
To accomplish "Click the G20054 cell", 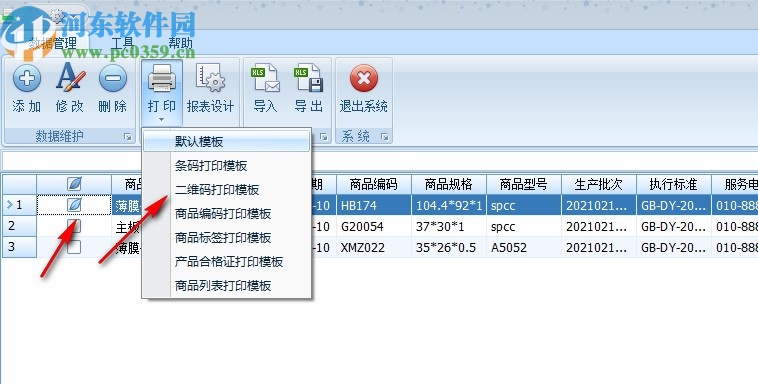I will click(374, 226).
